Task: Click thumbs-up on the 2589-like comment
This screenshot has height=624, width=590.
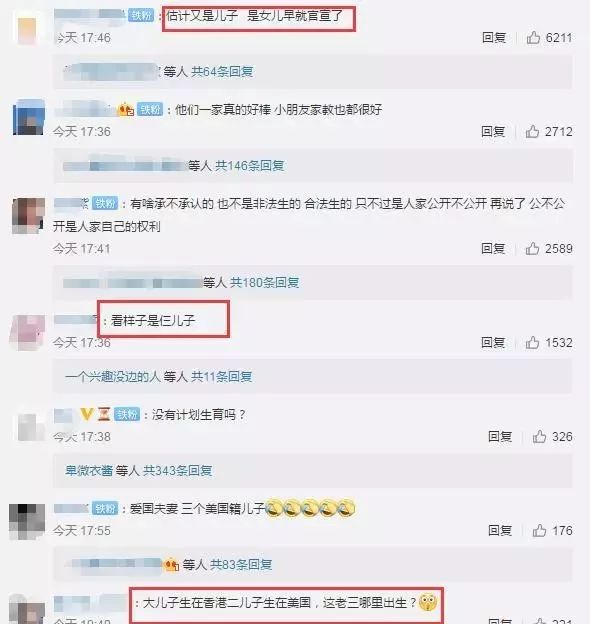Action: [x=532, y=248]
